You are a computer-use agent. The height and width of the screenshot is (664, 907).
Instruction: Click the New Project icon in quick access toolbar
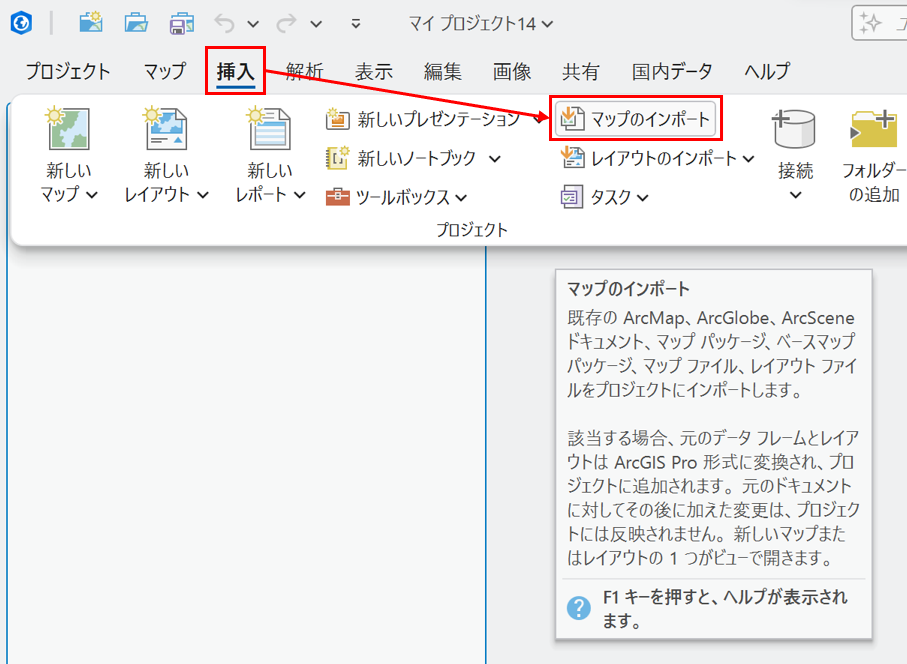click(x=91, y=23)
